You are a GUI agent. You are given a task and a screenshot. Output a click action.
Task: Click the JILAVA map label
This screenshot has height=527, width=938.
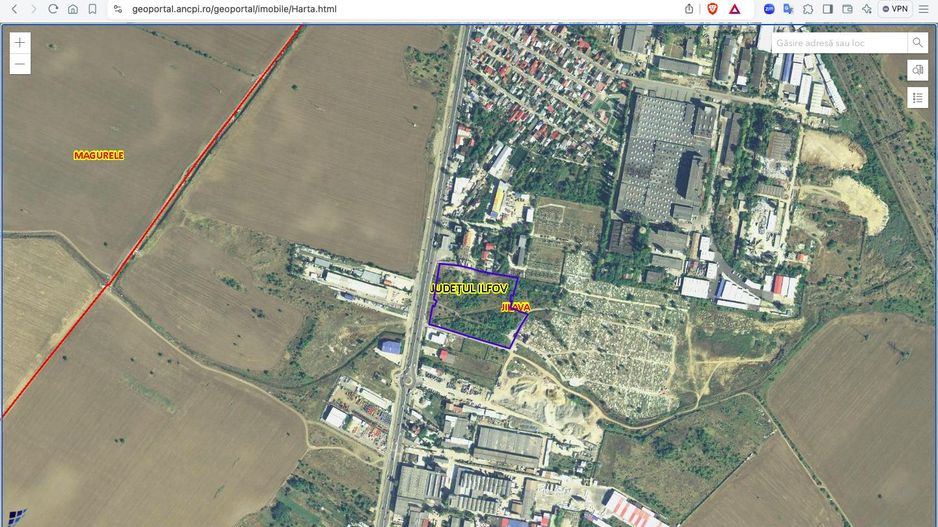516,307
